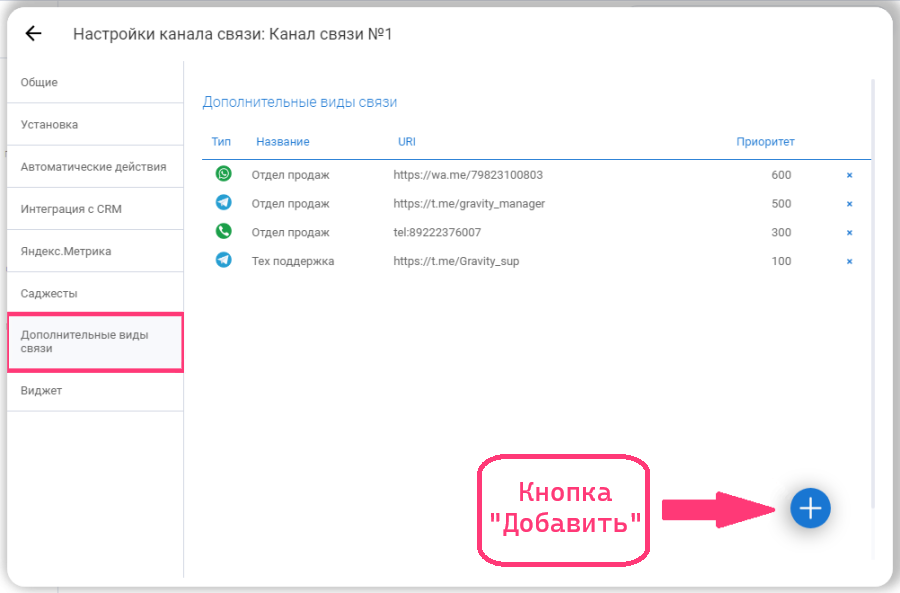Switch to the Установка tab

tap(50, 125)
